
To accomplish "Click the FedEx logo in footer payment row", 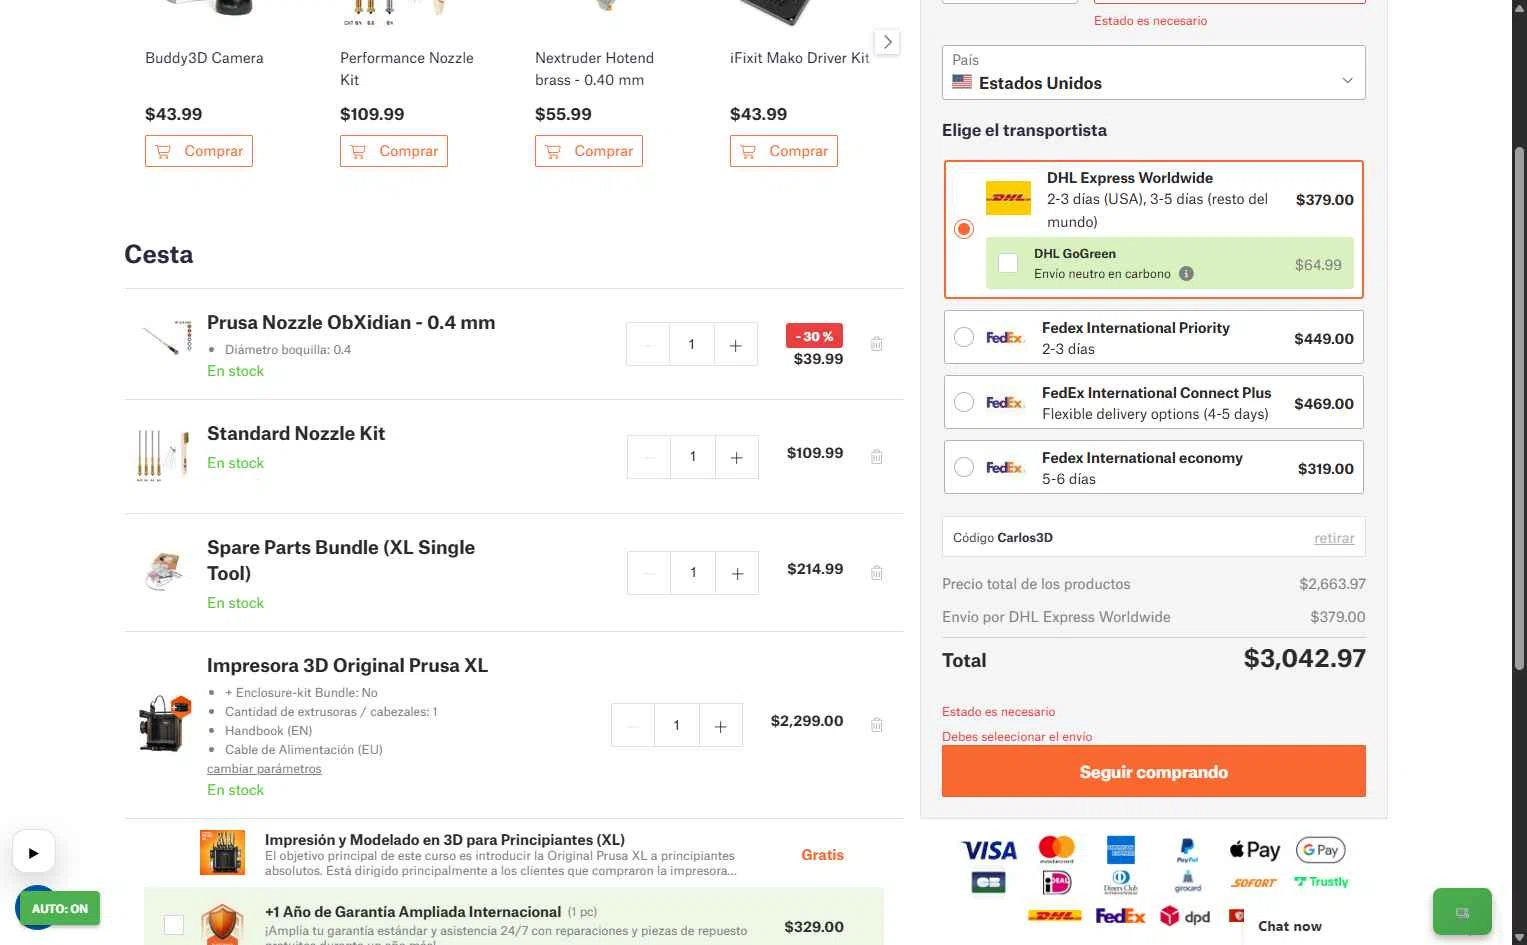I will point(1120,916).
